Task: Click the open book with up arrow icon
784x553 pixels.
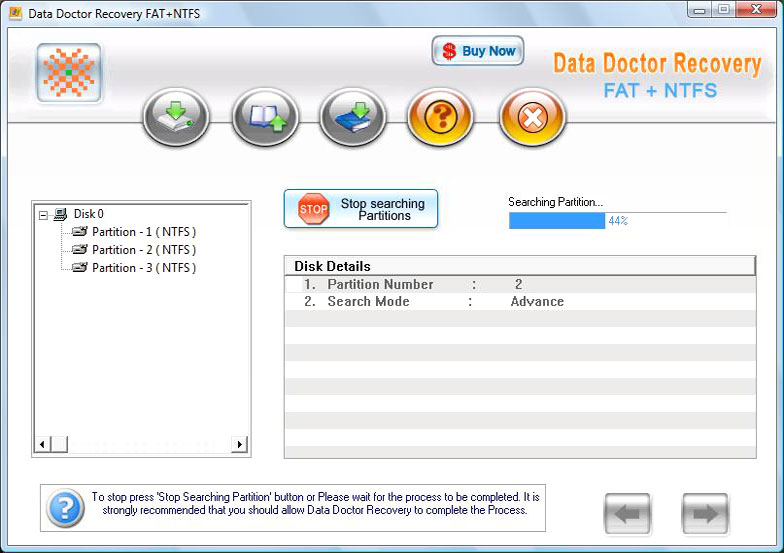Action: [x=265, y=117]
